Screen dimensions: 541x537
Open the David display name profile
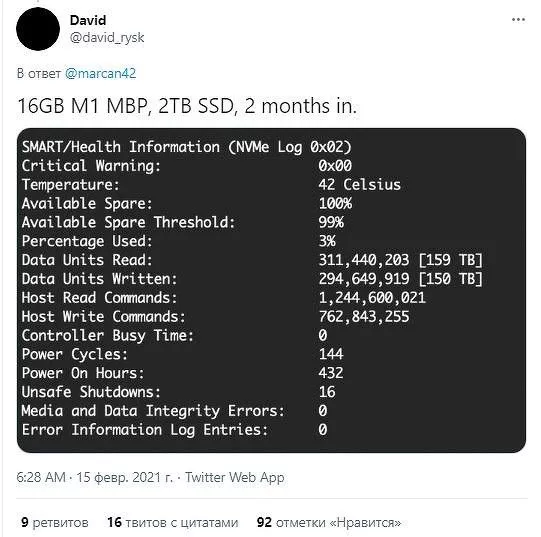pos(88,20)
